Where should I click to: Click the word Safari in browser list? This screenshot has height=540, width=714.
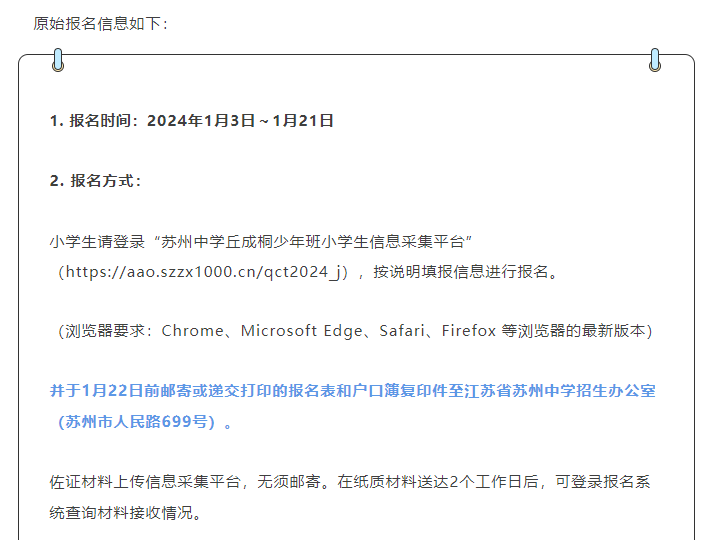click(402, 331)
